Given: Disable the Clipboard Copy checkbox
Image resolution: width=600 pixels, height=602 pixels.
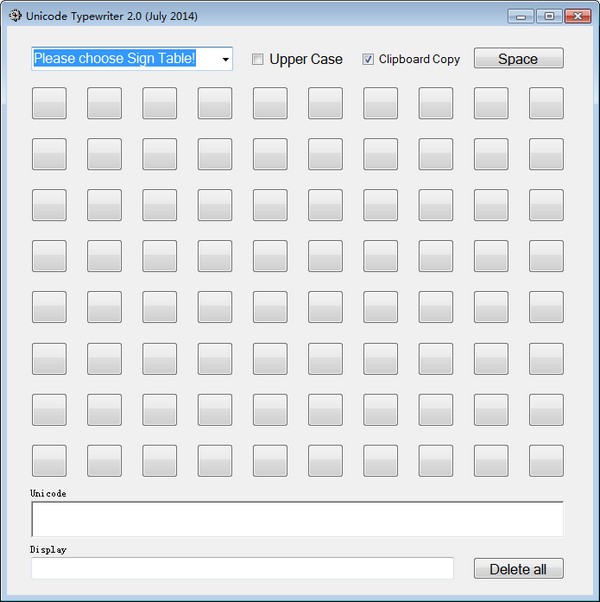Looking at the screenshot, I should (368, 59).
